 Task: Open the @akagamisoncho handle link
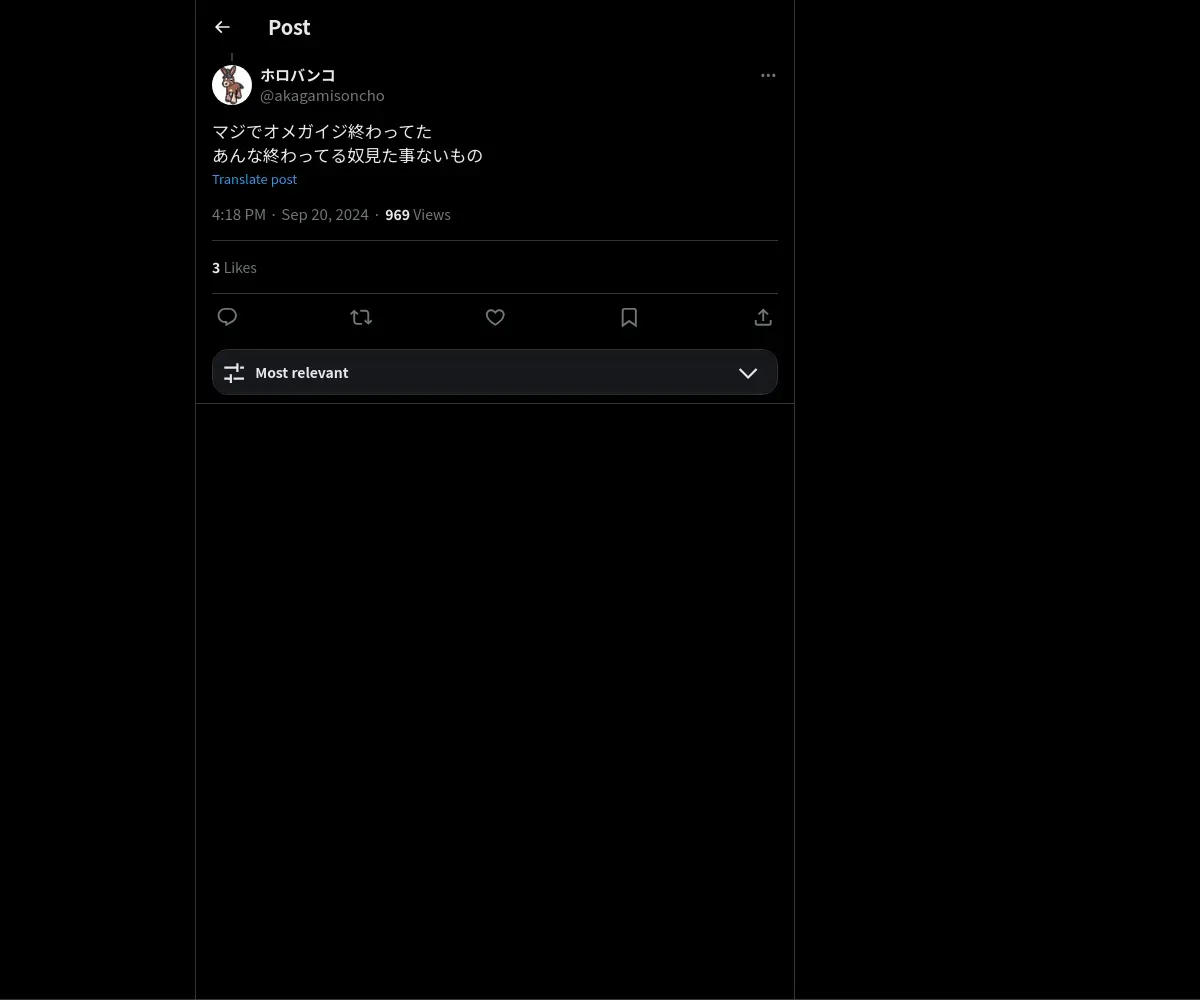tap(322, 96)
